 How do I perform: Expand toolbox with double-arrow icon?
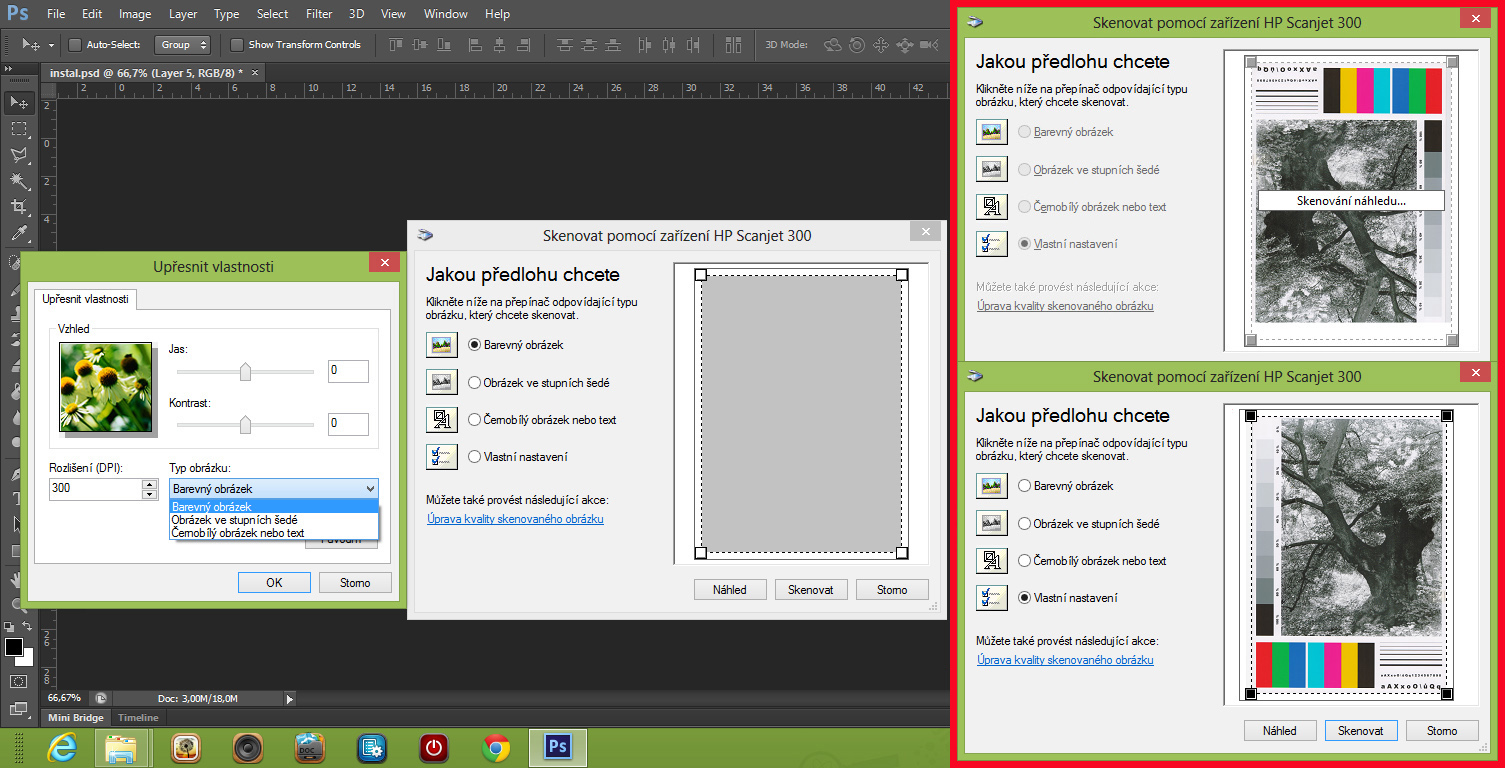[x=8, y=70]
